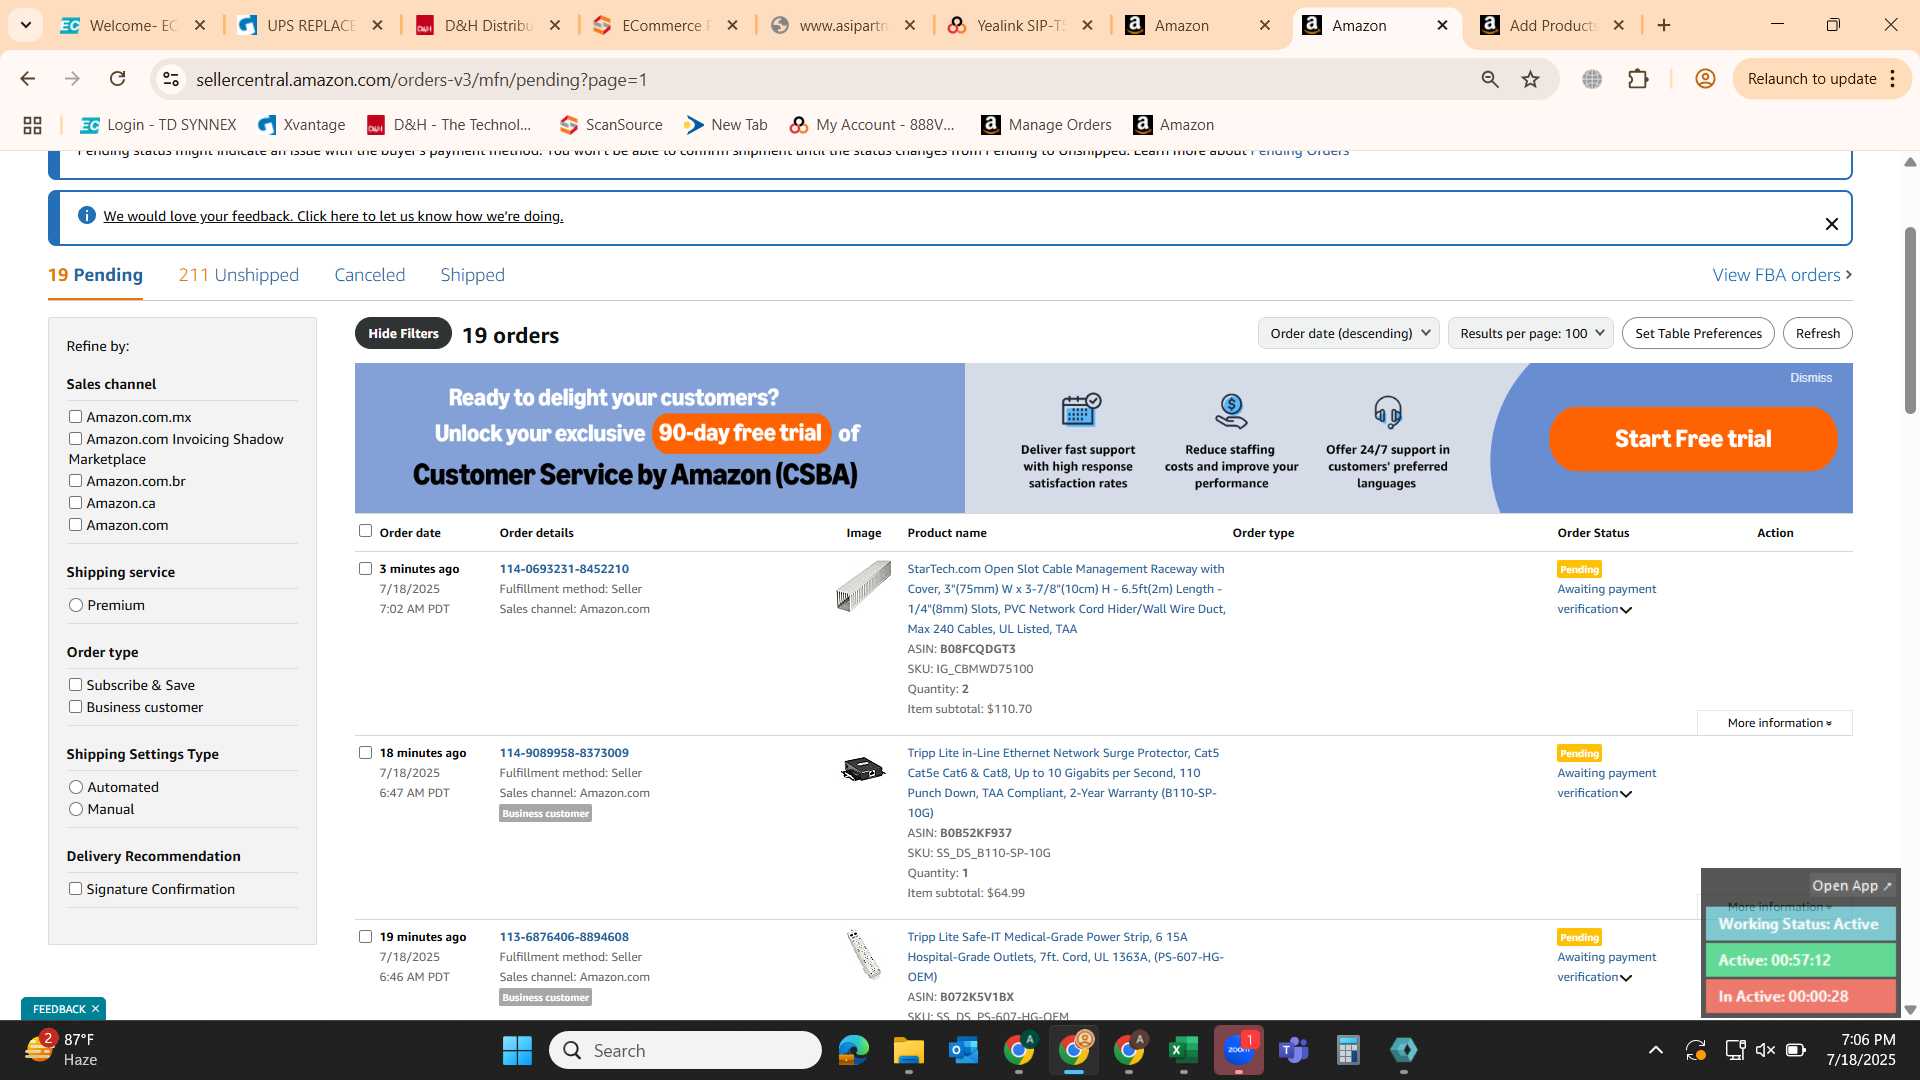Bookmark this page with the star icon

pyautogui.click(x=1531, y=79)
